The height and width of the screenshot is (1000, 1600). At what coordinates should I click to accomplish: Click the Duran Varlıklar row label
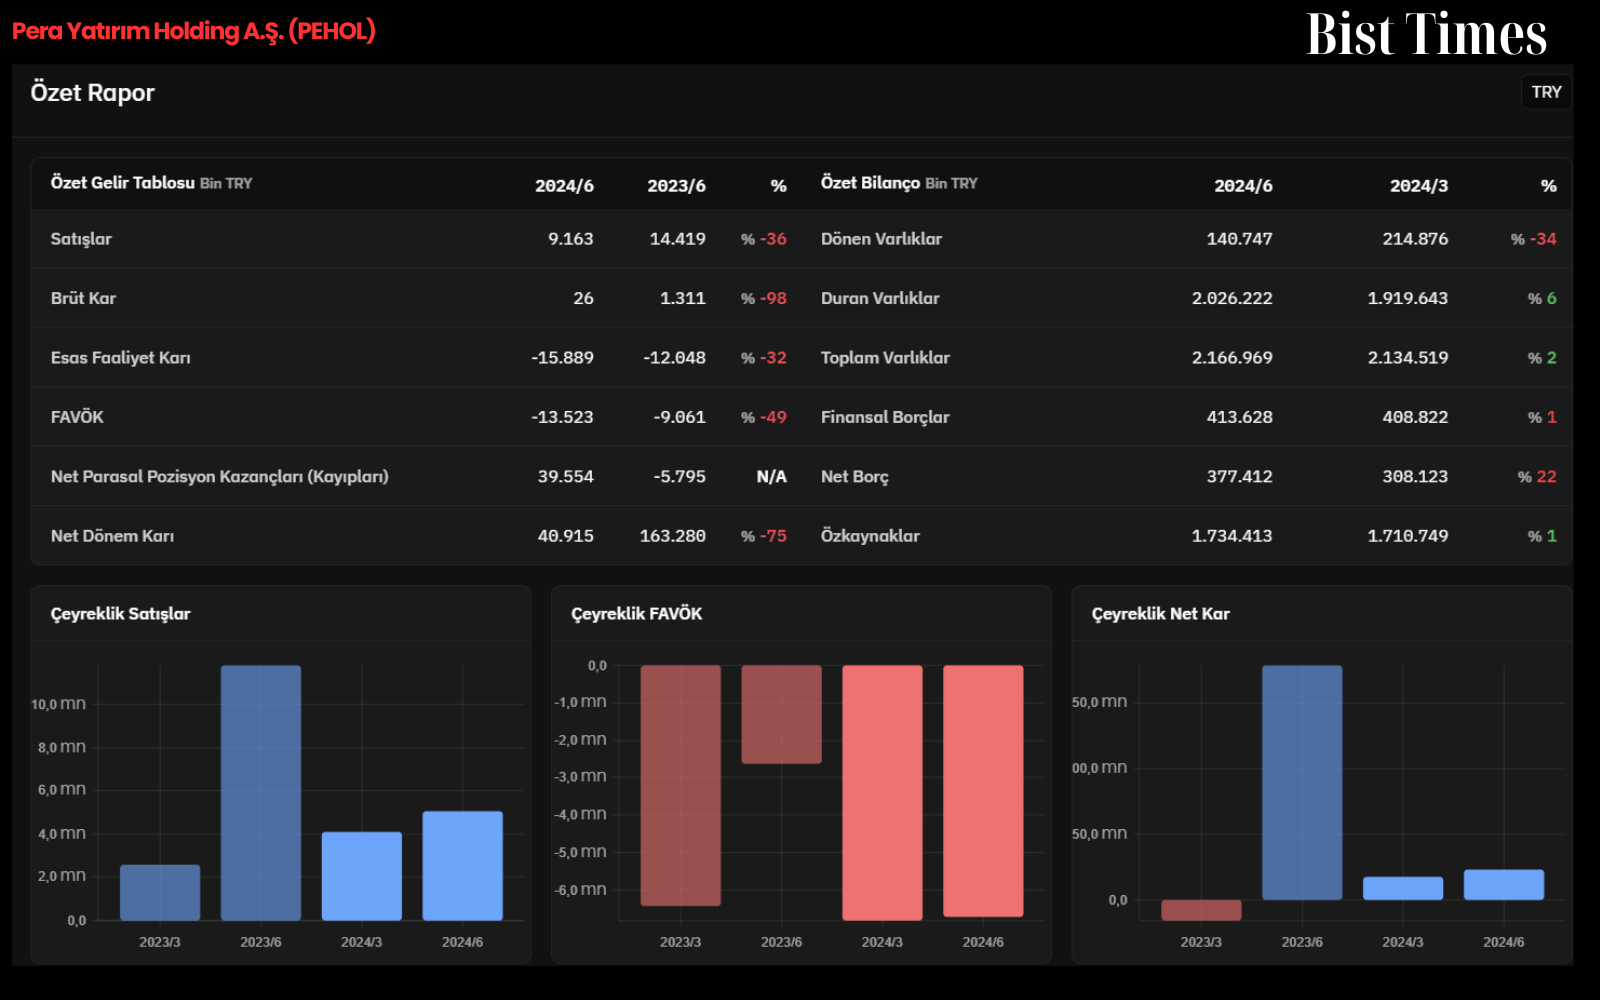pos(880,298)
